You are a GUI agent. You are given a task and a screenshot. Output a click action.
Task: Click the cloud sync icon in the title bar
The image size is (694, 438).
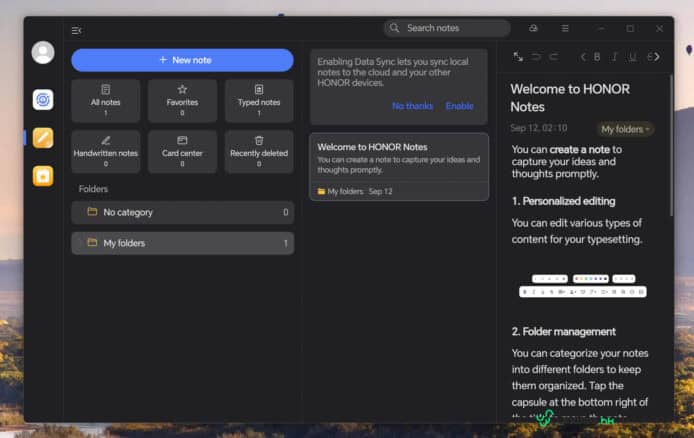534,29
